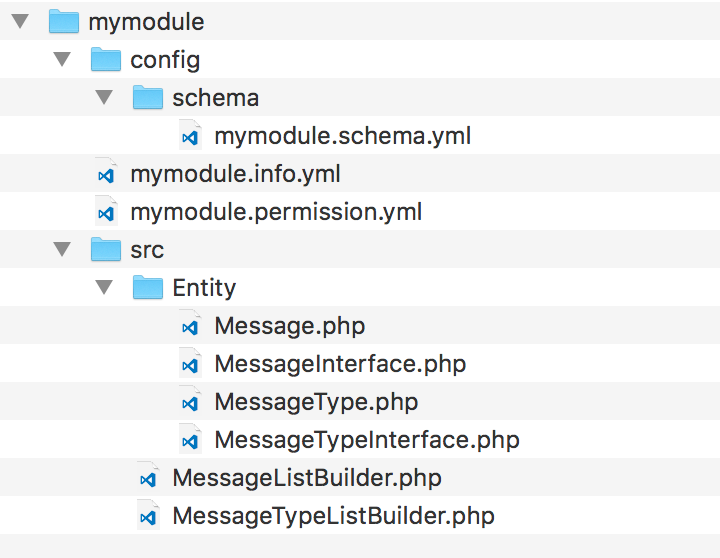Collapse the schema folder disclosure triangle
The height and width of the screenshot is (558, 720).
(104, 98)
